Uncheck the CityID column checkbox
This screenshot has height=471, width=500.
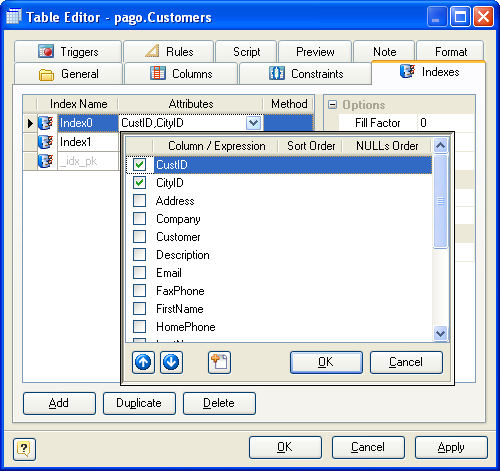click(x=139, y=183)
